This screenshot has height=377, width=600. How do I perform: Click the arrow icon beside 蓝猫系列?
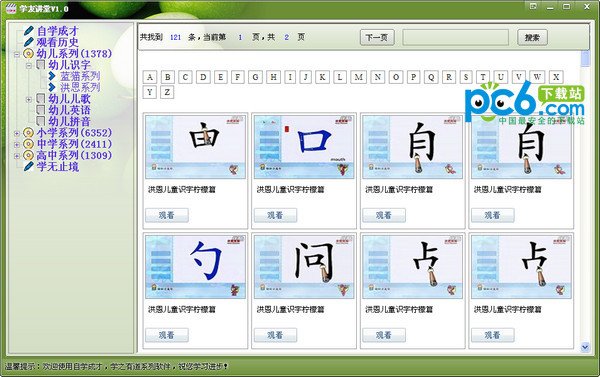52,76
